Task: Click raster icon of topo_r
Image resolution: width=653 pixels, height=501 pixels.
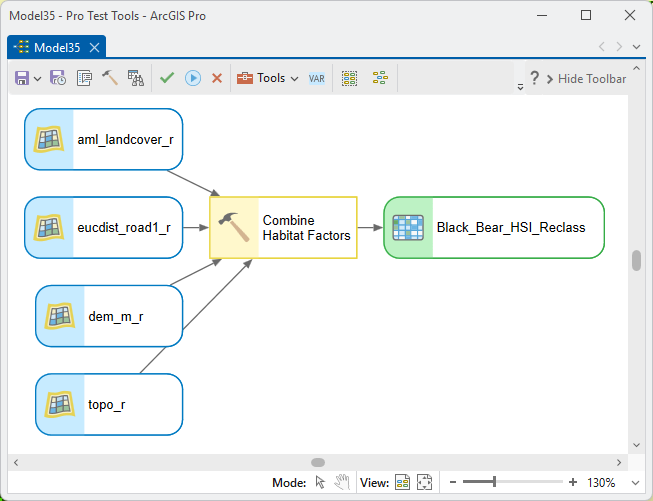Action: coord(60,404)
